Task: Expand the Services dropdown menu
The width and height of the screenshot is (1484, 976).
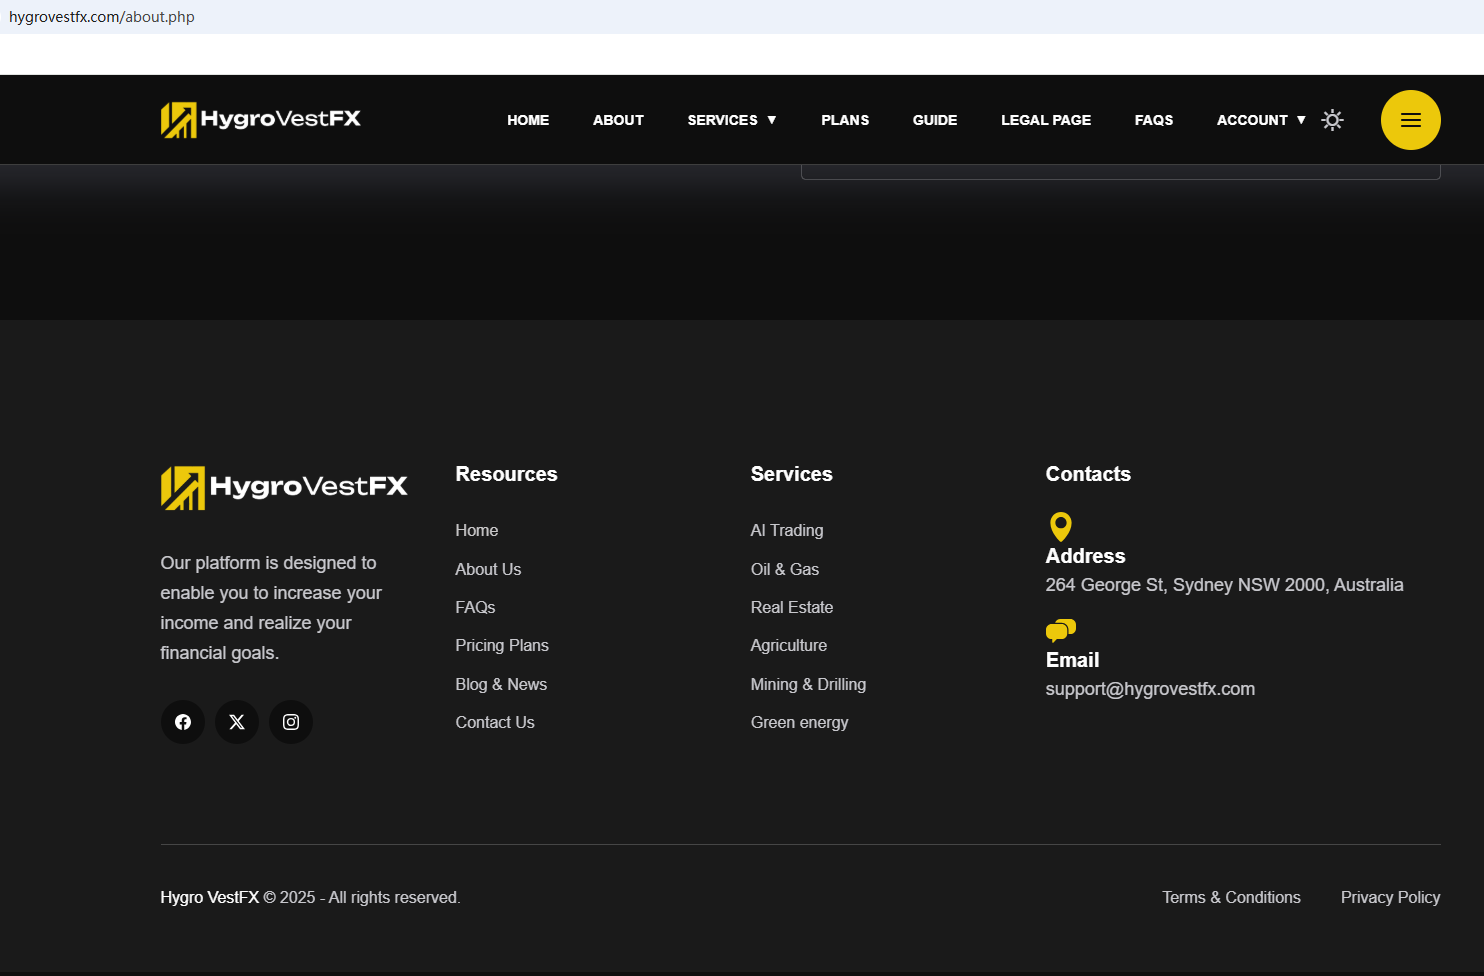Action: [x=731, y=120]
